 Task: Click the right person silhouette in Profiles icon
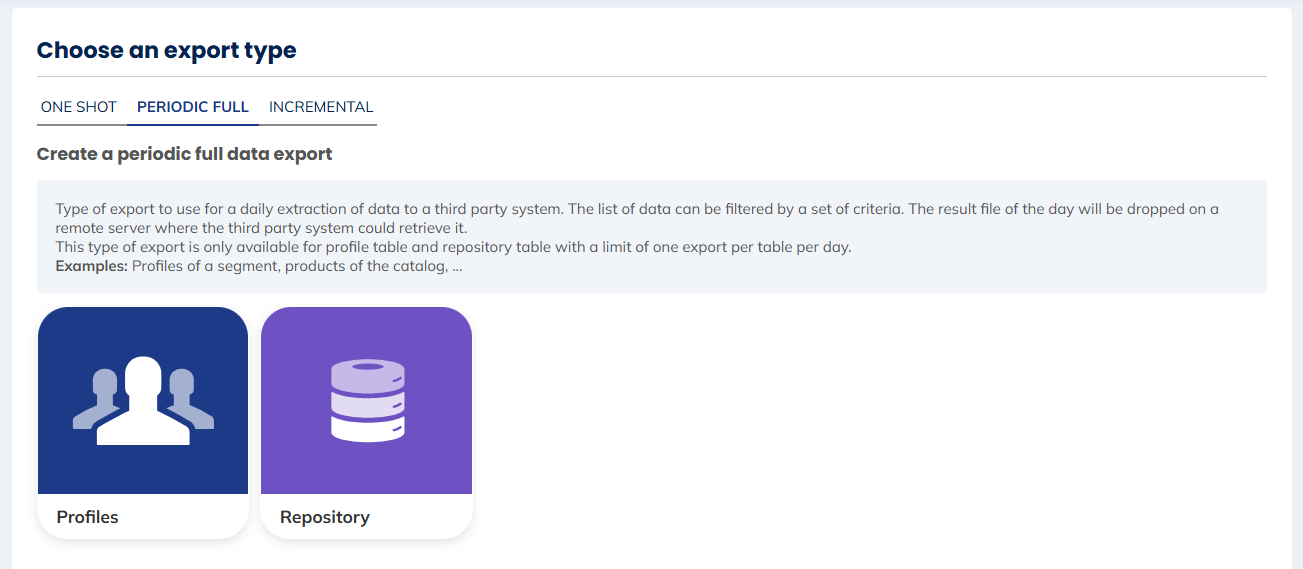coord(186,400)
